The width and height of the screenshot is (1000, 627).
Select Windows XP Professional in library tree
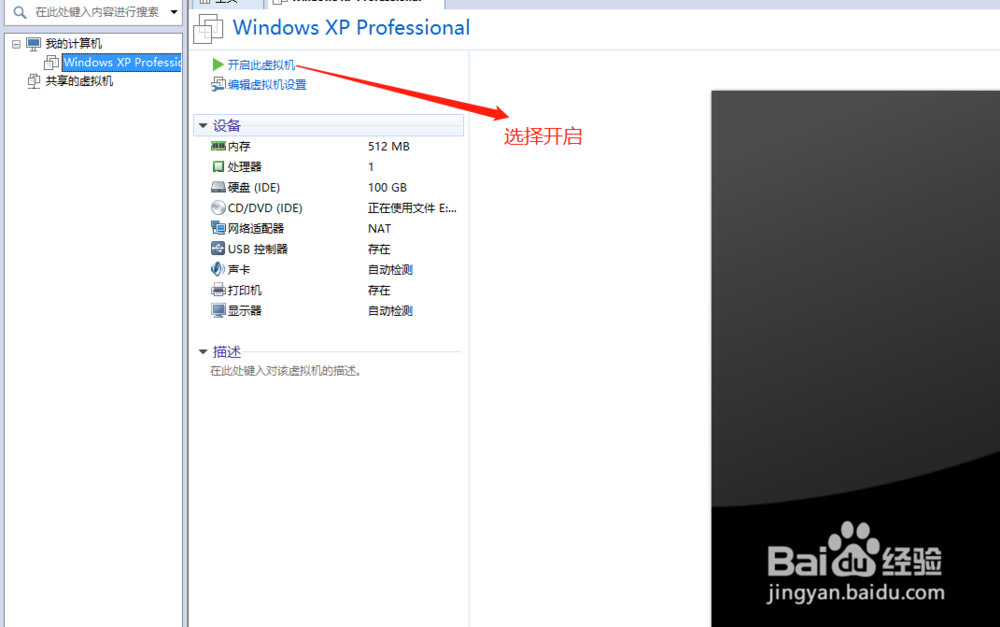[x=122, y=63]
